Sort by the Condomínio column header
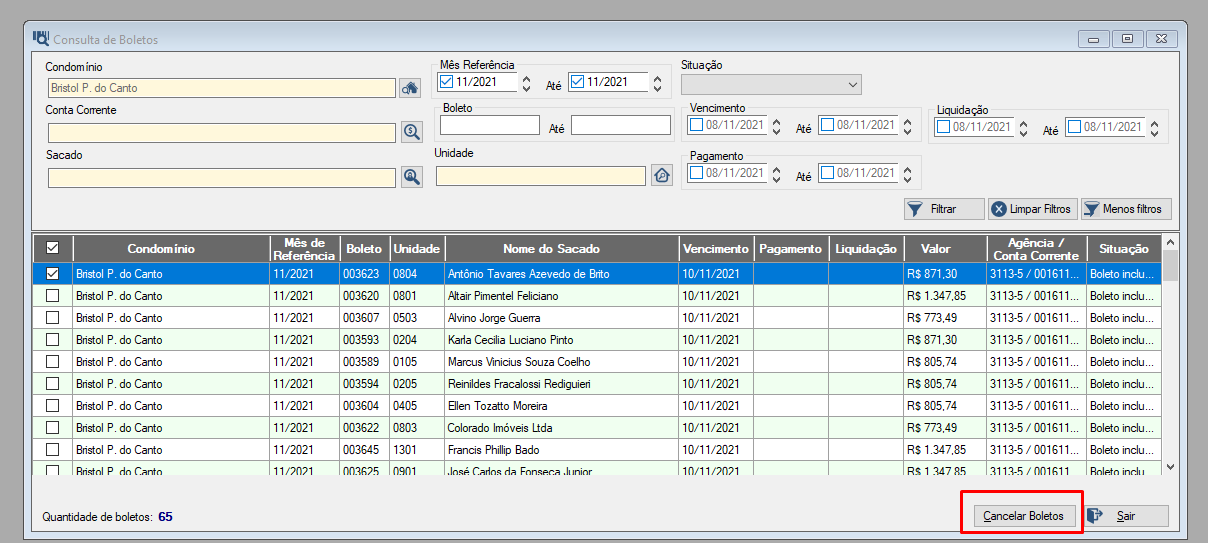1208x543 pixels. (171, 248)
